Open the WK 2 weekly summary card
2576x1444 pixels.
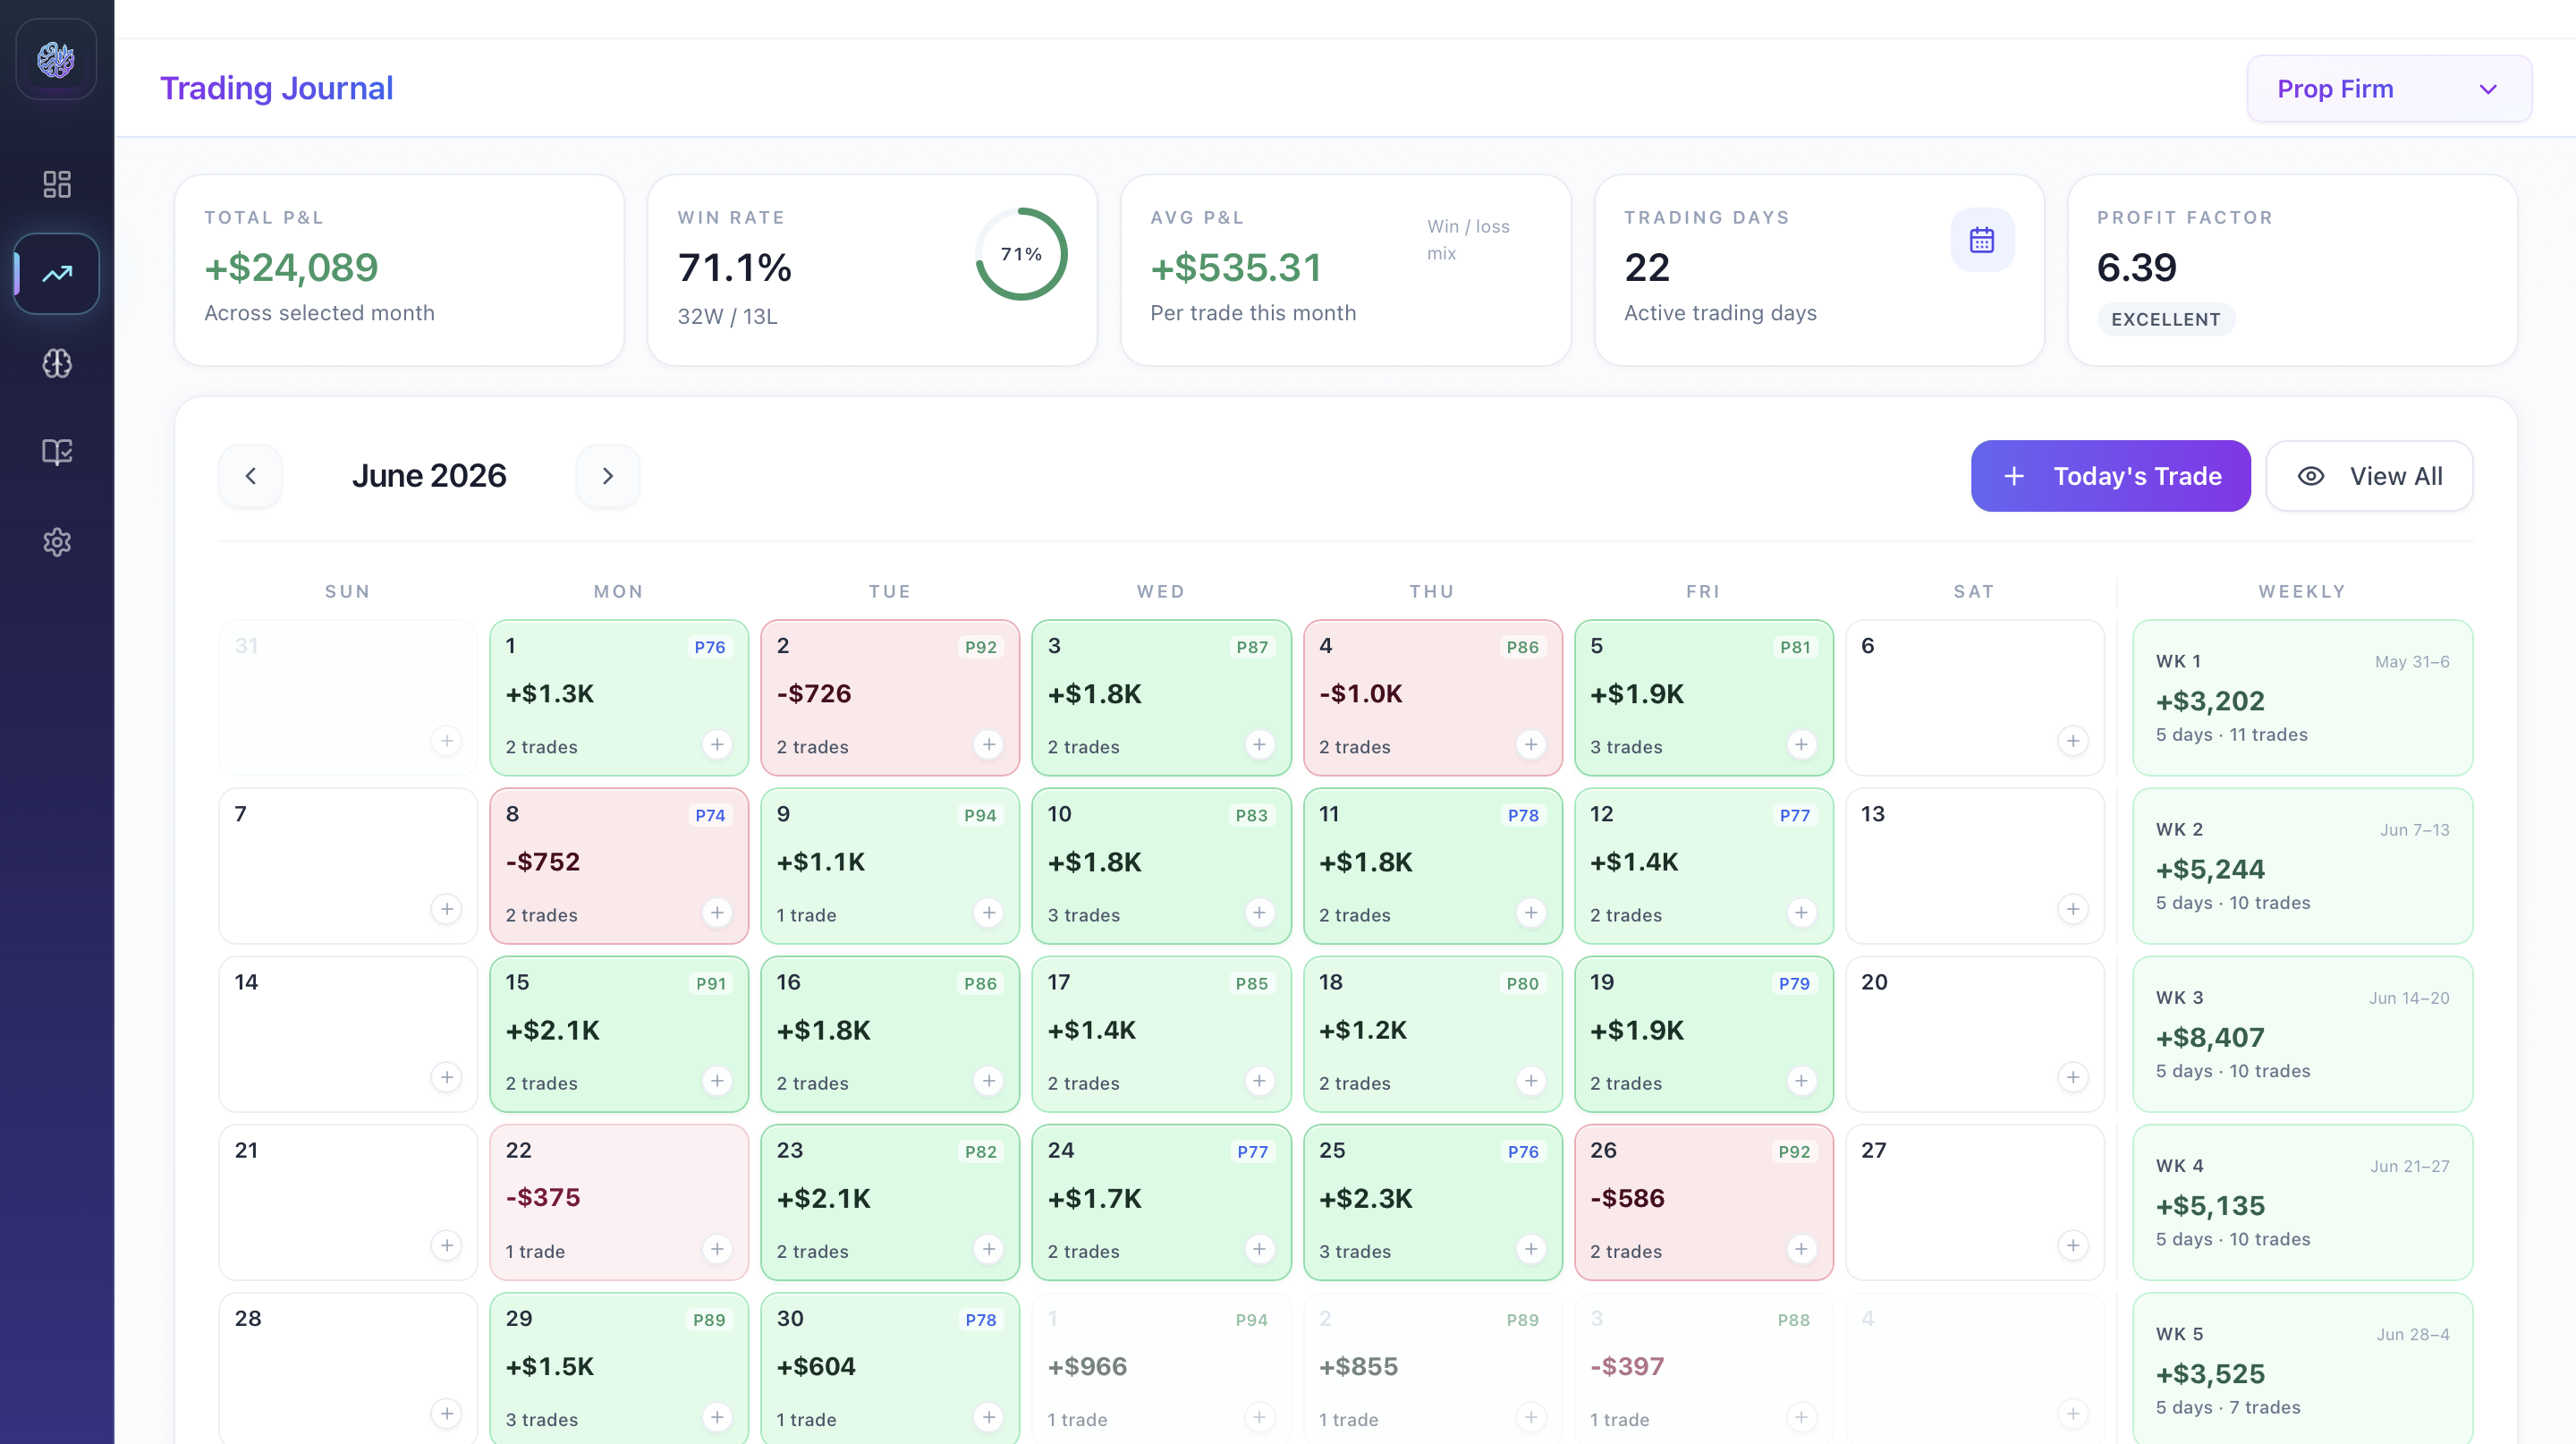click(x=2302, y=865)
